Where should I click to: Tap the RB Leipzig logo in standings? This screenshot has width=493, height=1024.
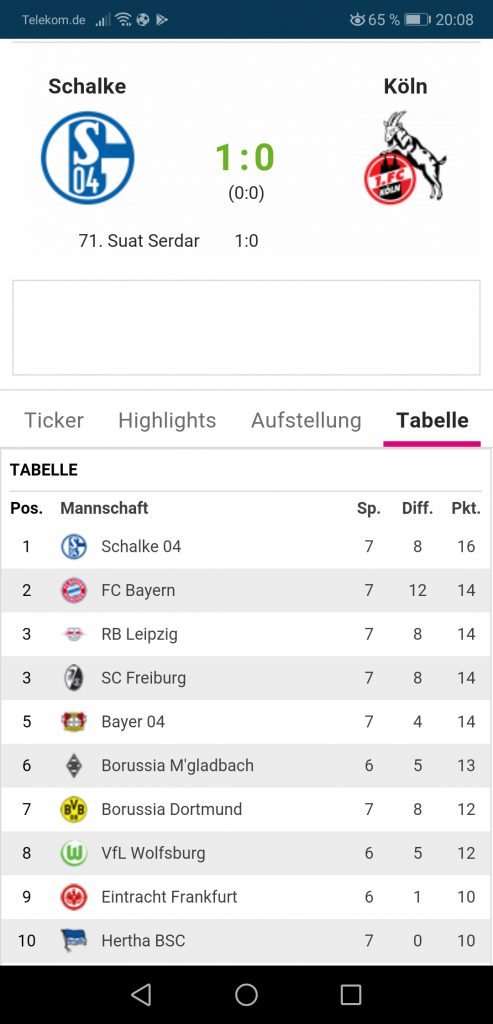73,634
